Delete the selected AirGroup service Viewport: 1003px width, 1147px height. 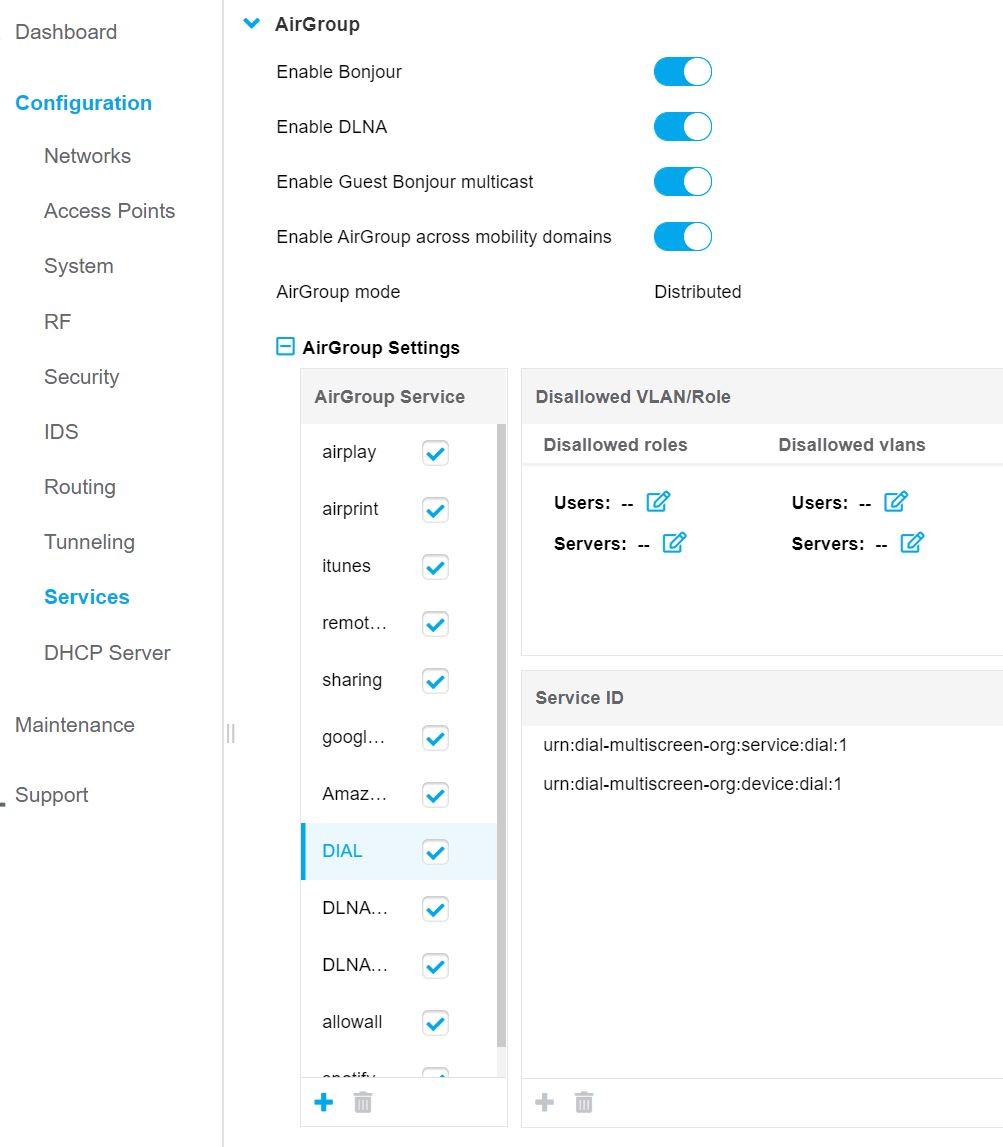pyautogui.click(x=363, y=1102)
